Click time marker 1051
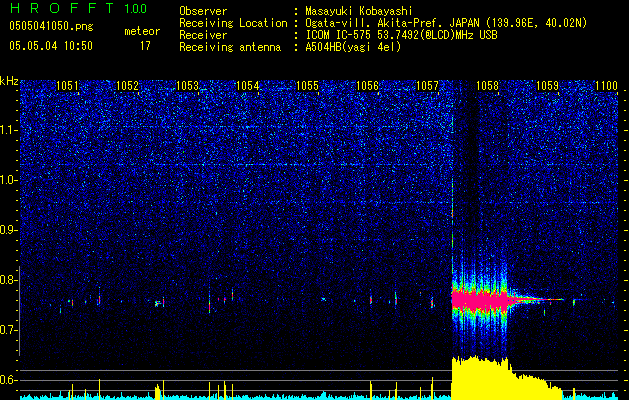This screenshot has height=400, width=629. click(67, 86)
